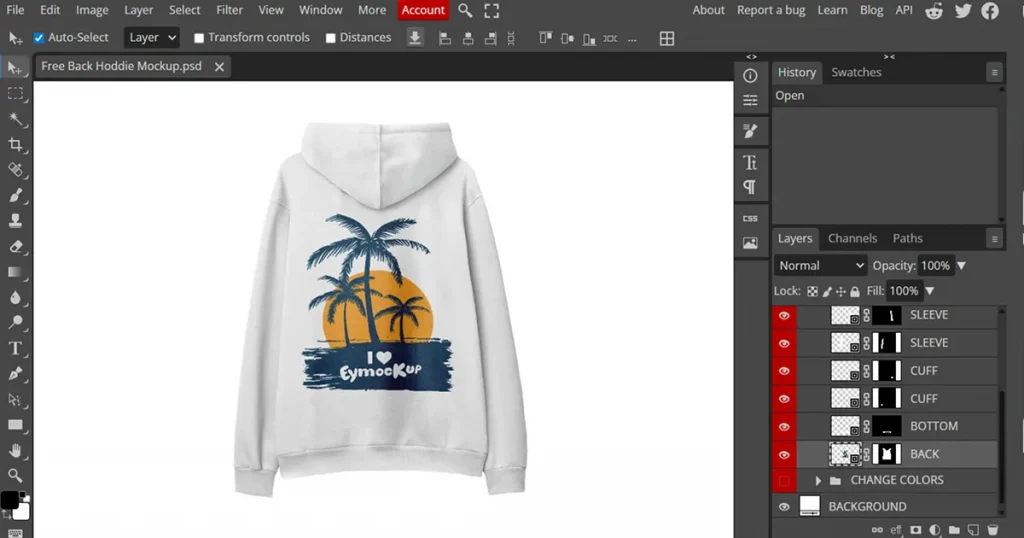Toggle fullscreen mode icon
The image size is (1024, 538).
pyautogui.click(x=492, y=10)
